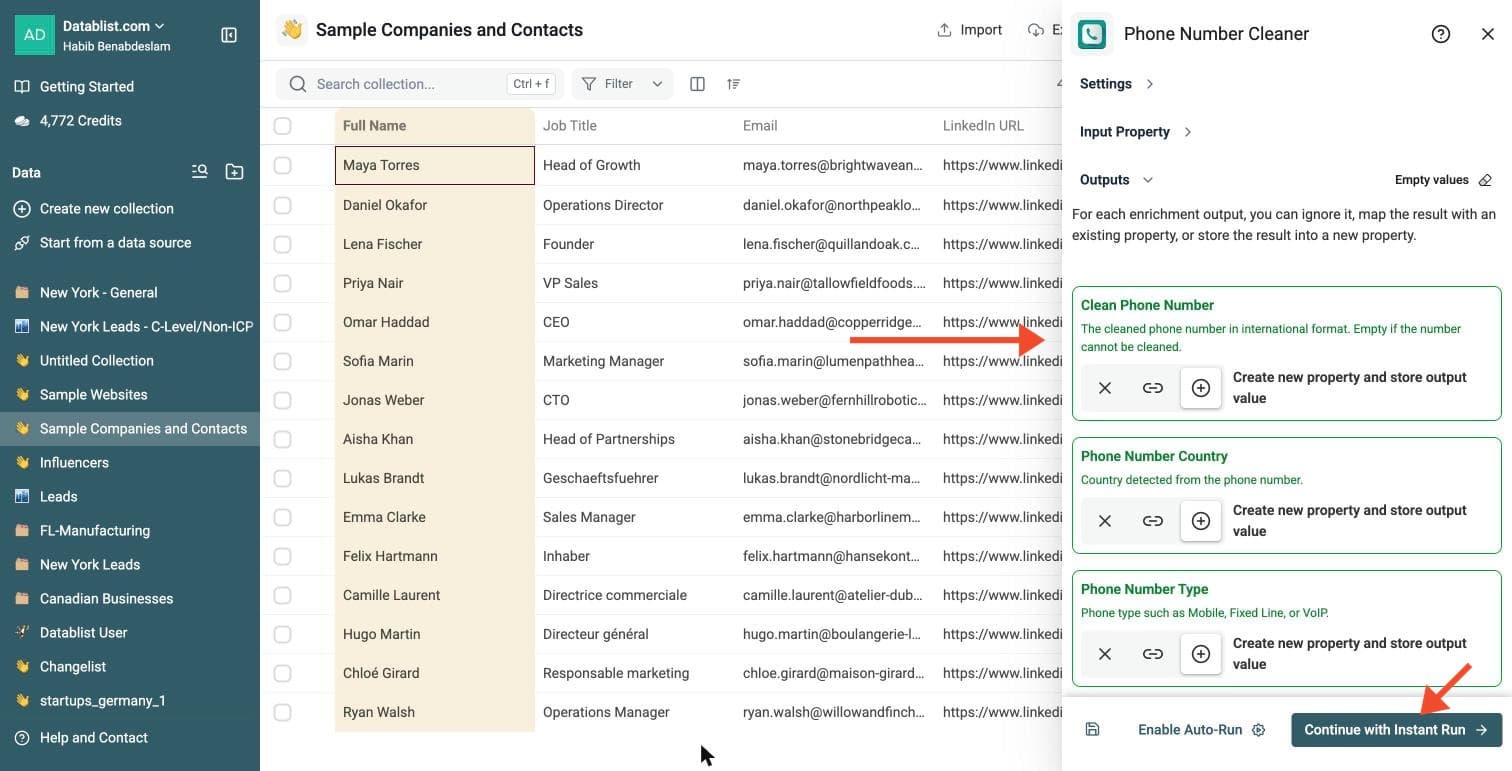Open the Canadian Businesses collection

click(130, 599)
